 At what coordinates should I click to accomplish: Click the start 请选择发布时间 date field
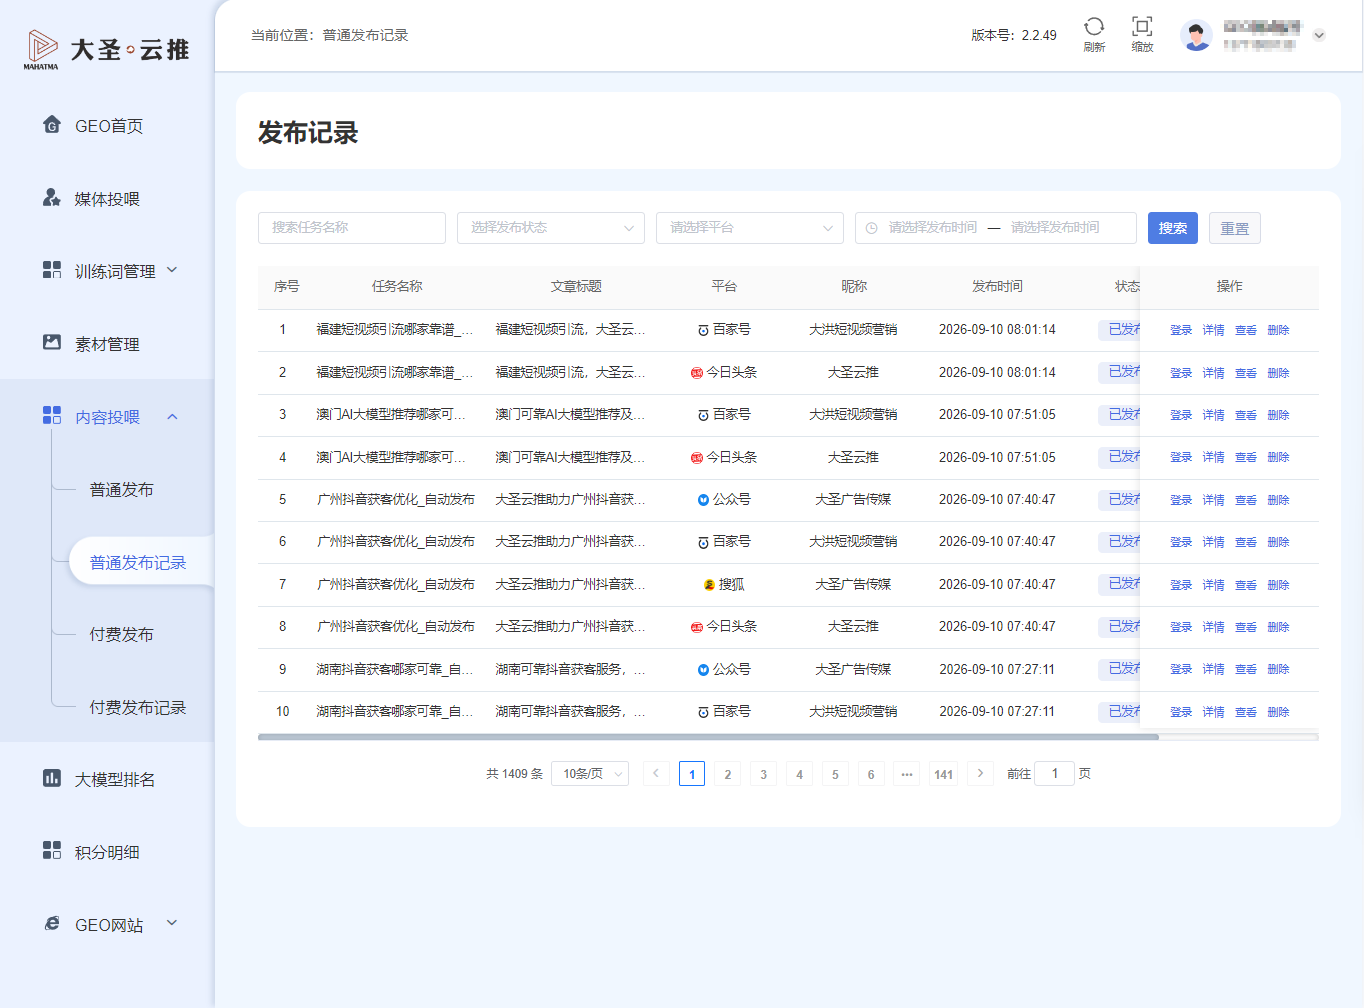933,228
